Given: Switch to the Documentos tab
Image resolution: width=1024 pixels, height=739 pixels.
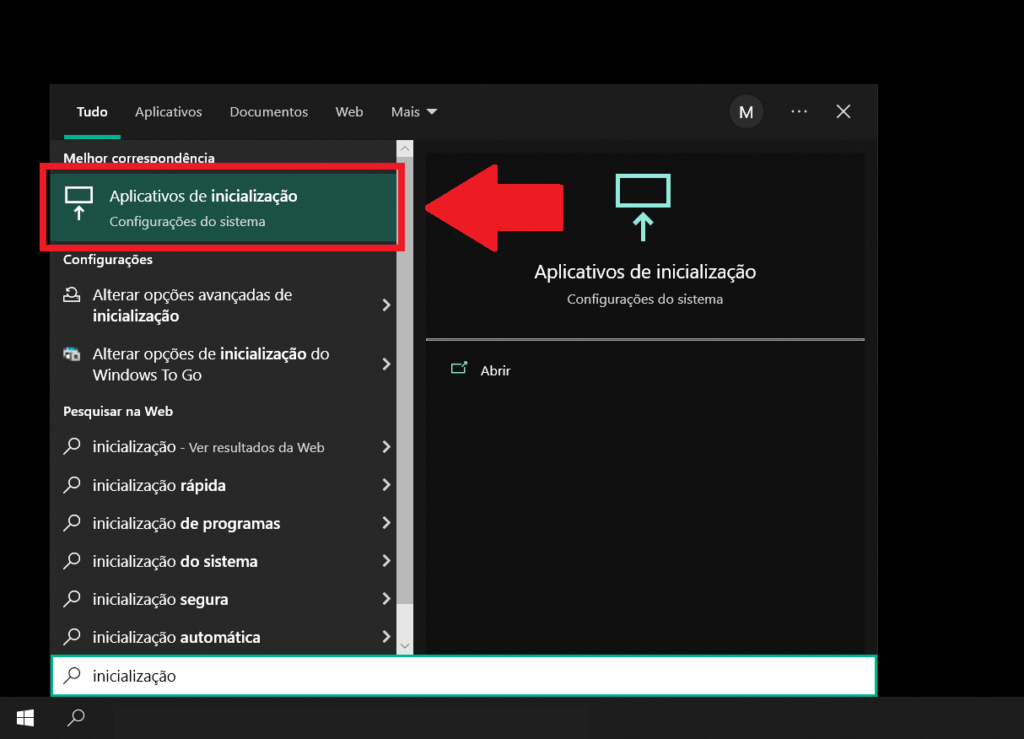Looking at the screenshot, I should (268, 112).
